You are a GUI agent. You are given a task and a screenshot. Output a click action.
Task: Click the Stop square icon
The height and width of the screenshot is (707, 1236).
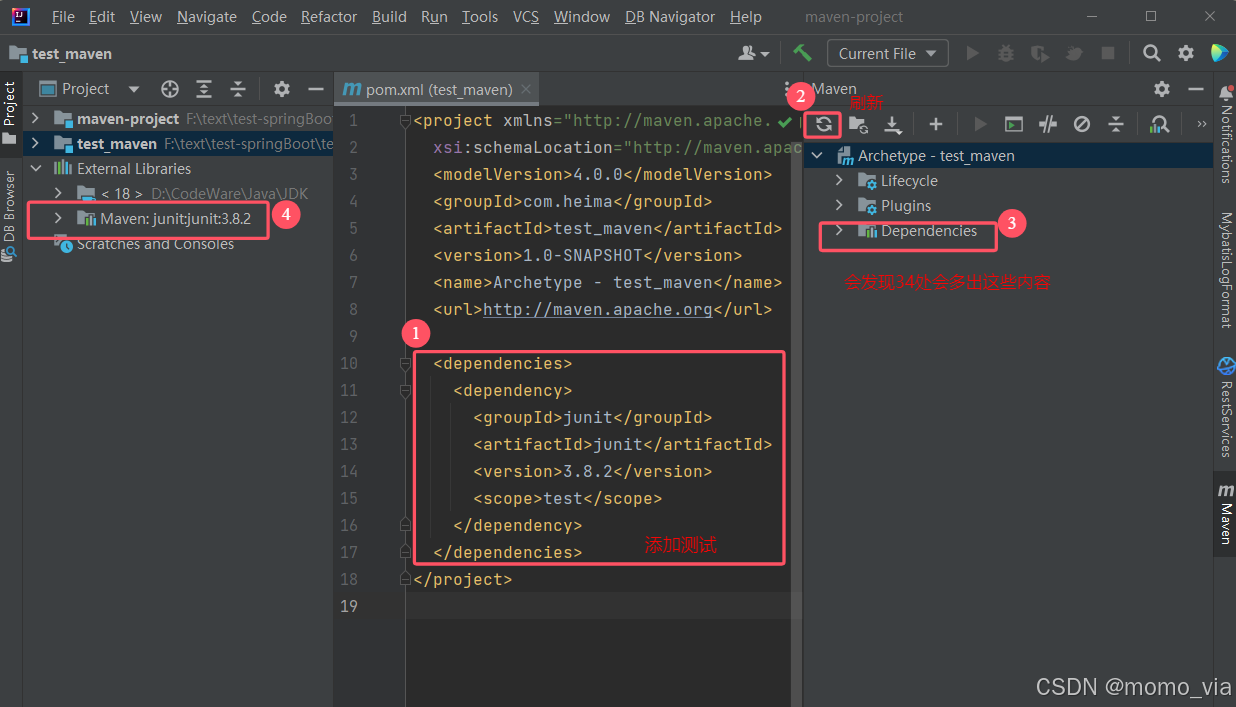tap(1108, 53)
